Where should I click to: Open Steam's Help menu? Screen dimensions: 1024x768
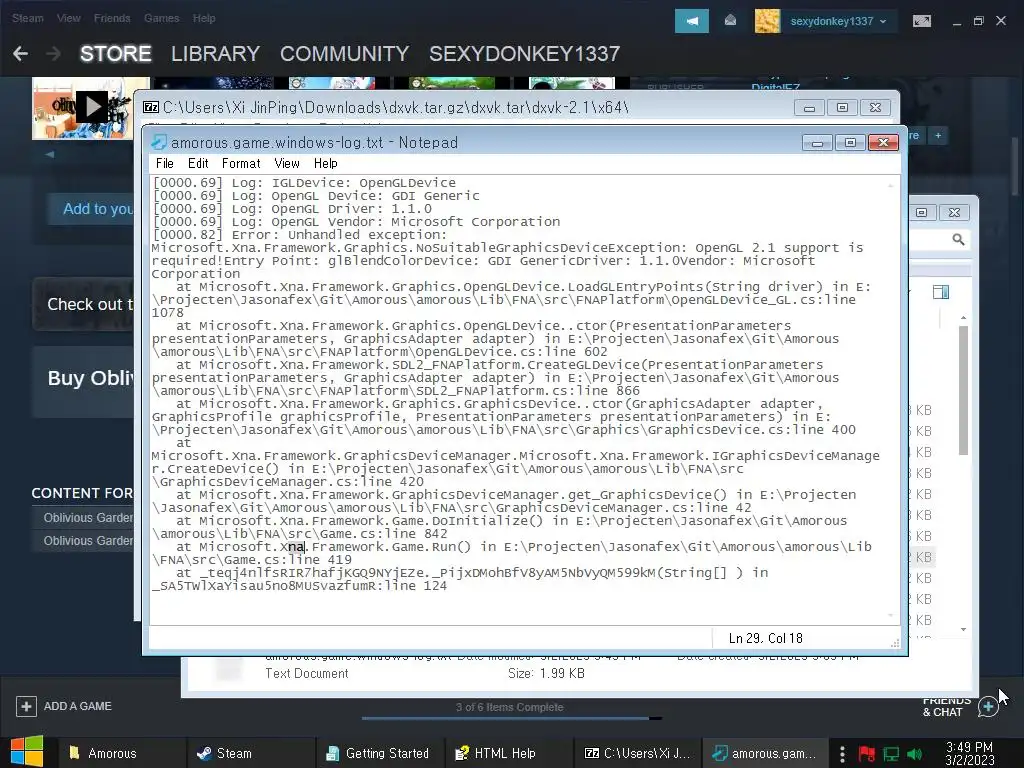tap(204, 18)
